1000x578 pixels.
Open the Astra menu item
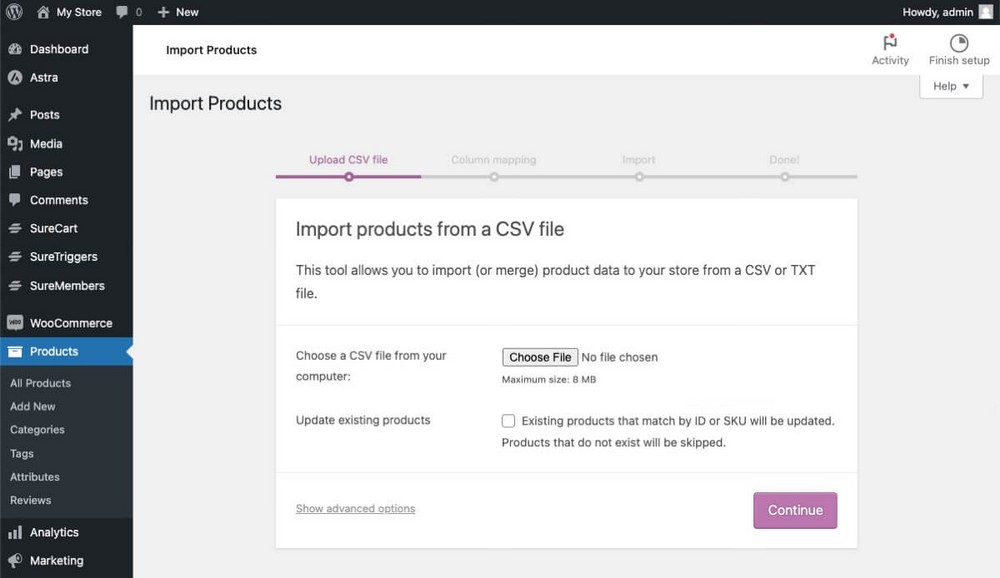click(44, 78)
